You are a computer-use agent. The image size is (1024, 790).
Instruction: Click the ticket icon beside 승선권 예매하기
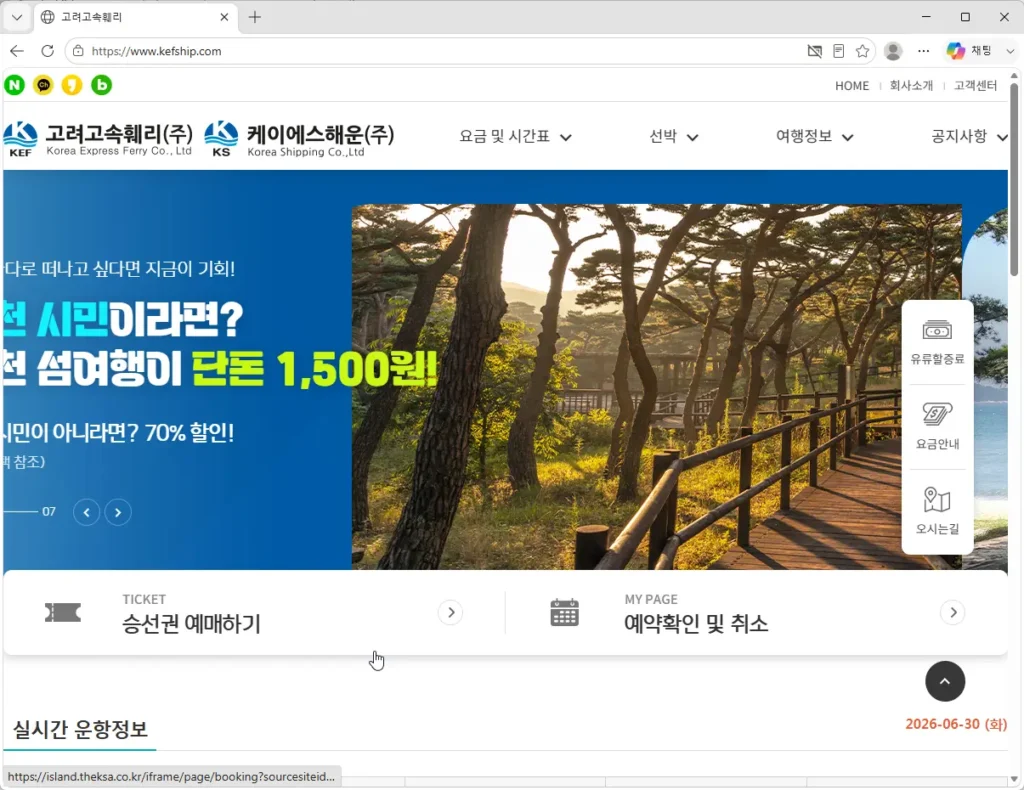[x=63, y=612]
